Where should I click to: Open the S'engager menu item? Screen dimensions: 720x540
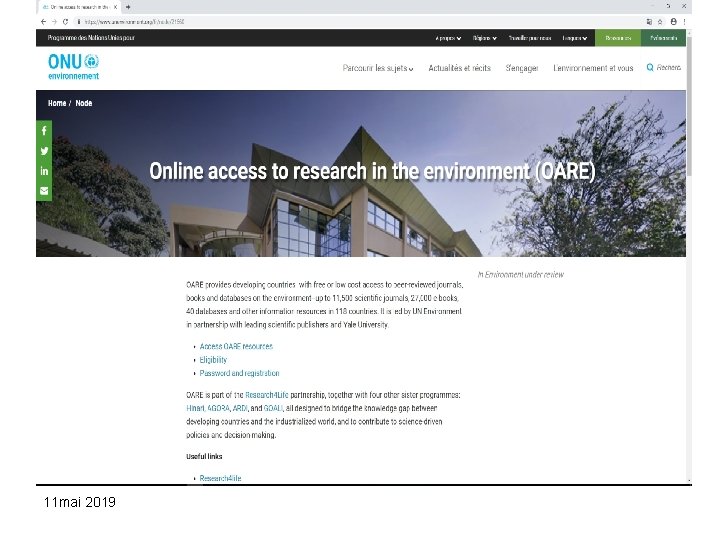pos(522,68)
